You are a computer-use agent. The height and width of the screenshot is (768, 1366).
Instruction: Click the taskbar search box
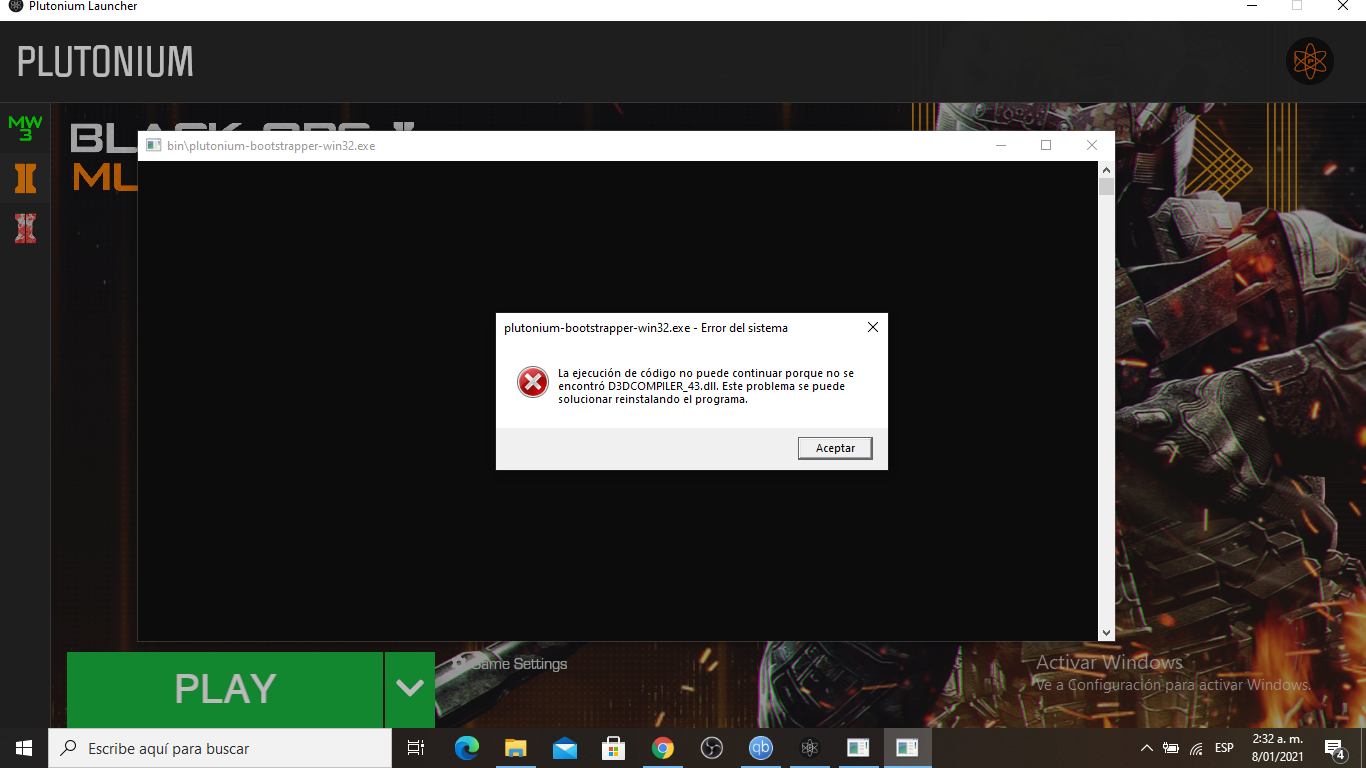(x=220, y=748)
